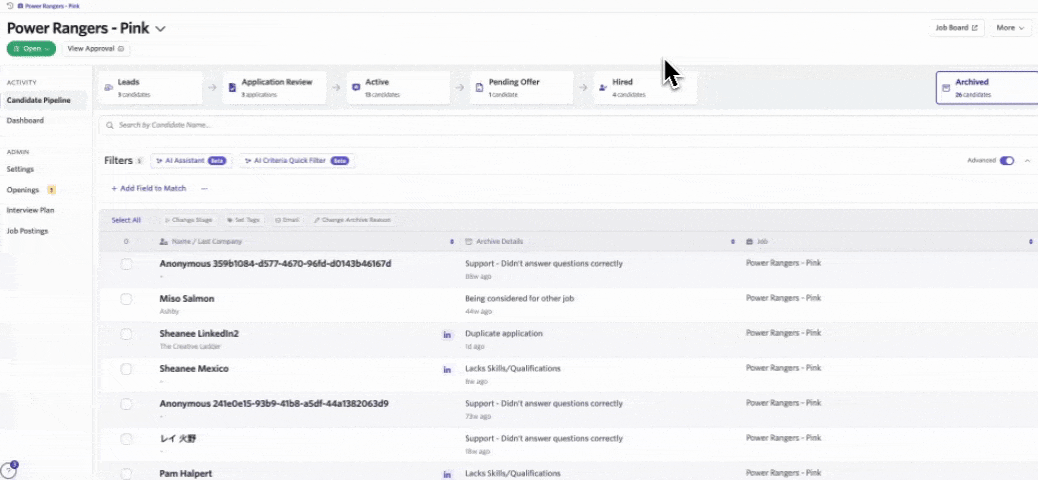Click the history icon beside the breadcrumb

[9, 5]
